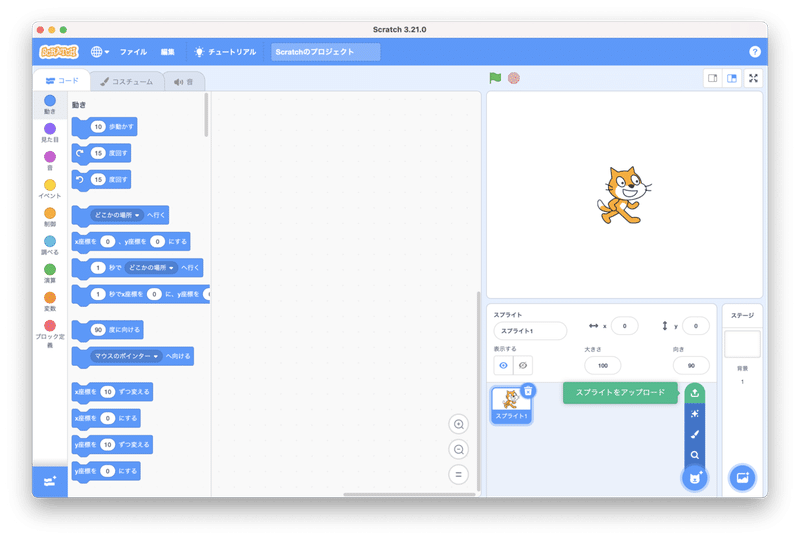Select the 調べる sensing category
Image resolution: width=800 pixels, height=540 pixels.
pos(50,245)
